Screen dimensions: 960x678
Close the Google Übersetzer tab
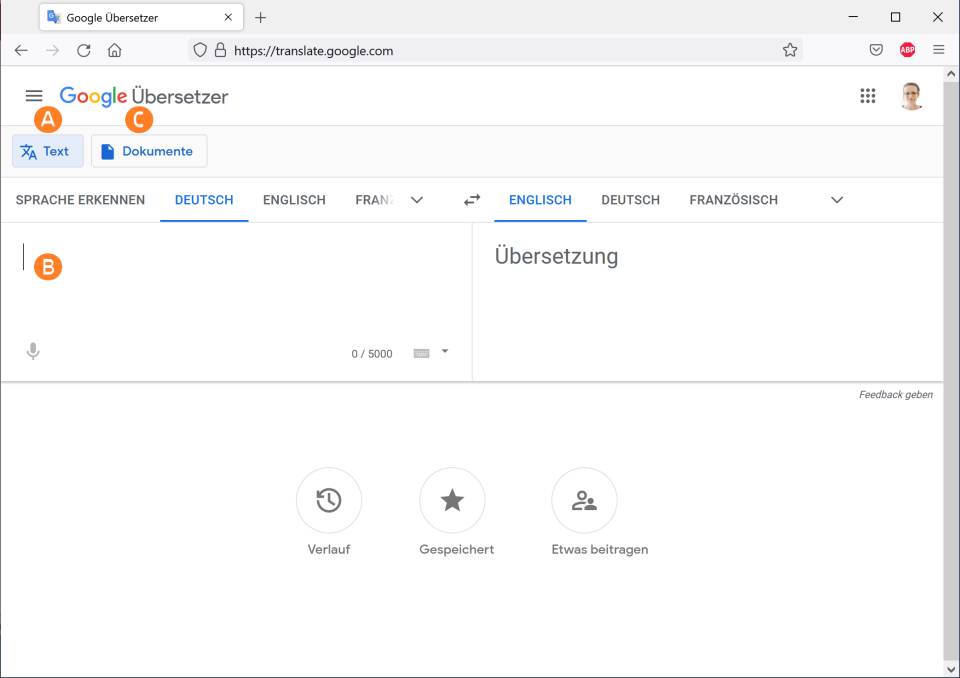click(x=228, y=17)
